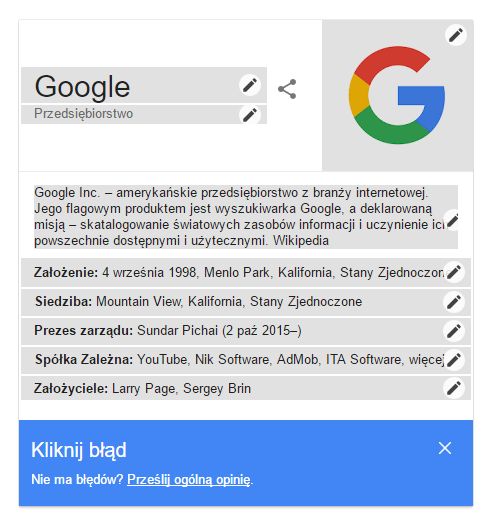Click Sergey Brin in the founders row

click(217, 388)
